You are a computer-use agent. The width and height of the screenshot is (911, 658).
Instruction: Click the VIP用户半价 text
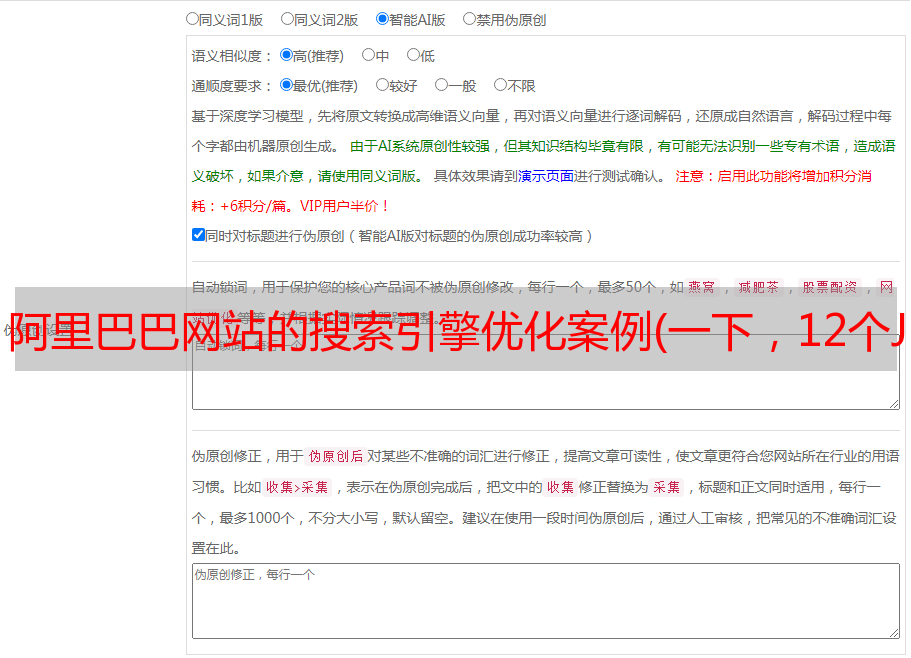pos(344,206)
